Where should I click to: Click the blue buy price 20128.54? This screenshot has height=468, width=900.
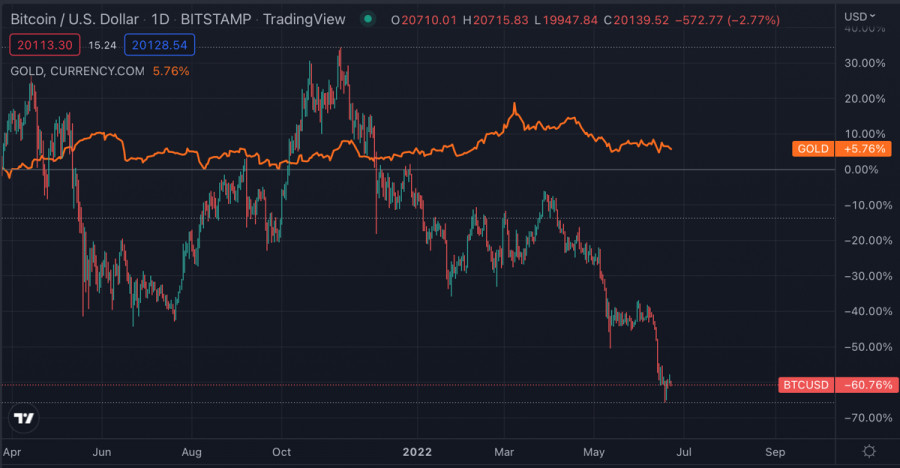pos(160,45)
